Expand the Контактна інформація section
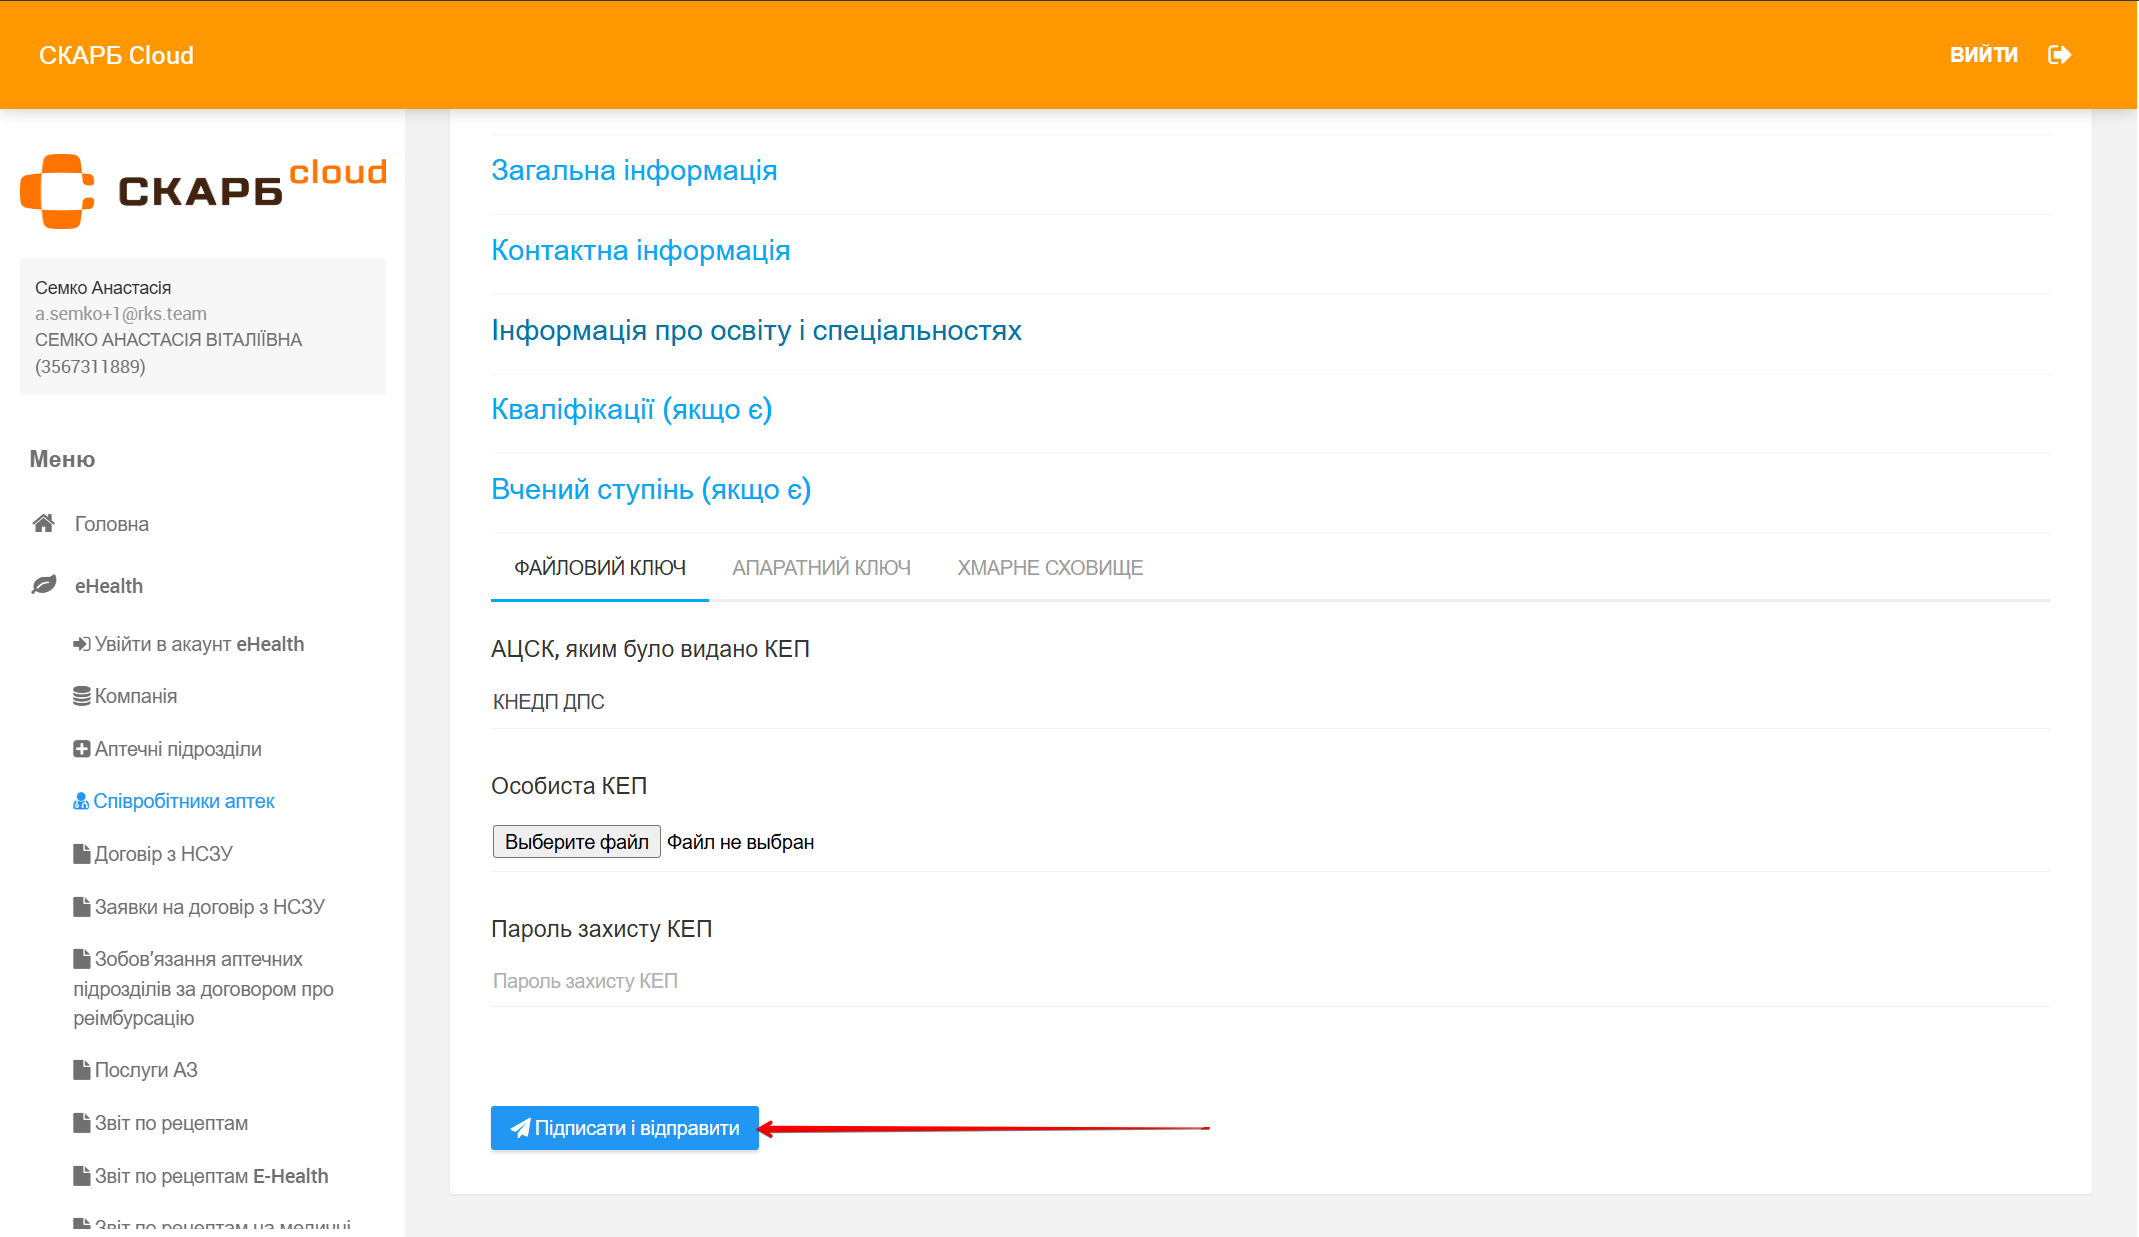This screenshot has width=2139, height=1237. (x=640, y=251)
